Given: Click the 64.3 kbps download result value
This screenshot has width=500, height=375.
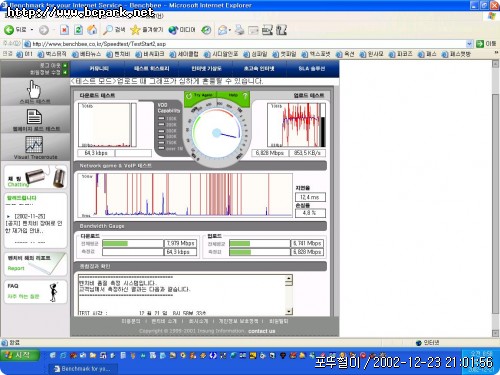Looking at the screenshot, I should (96, 153).
